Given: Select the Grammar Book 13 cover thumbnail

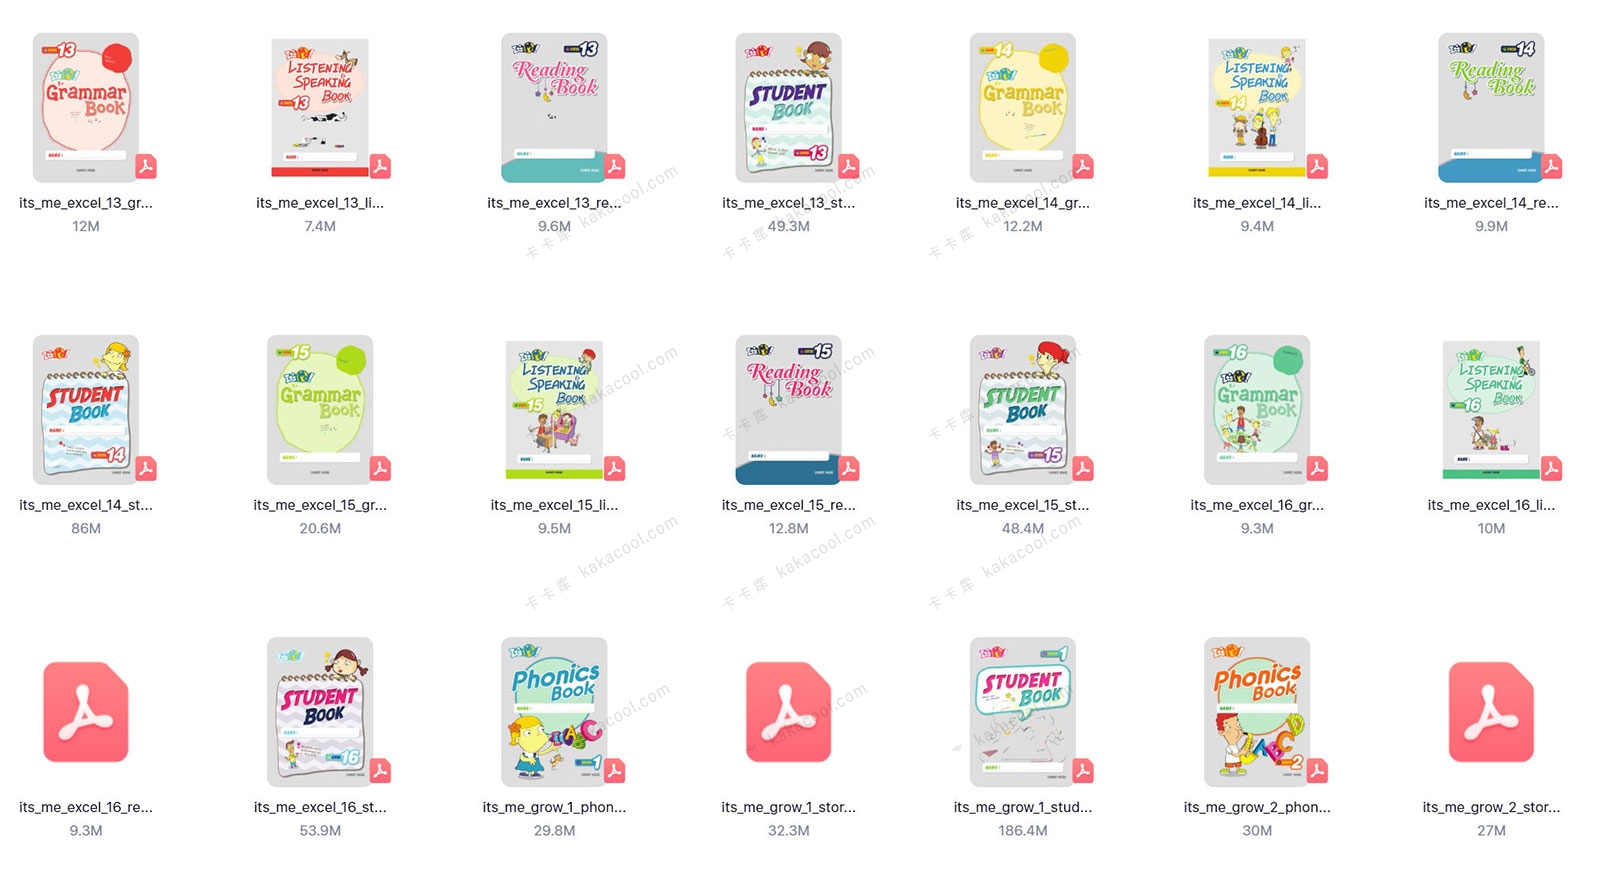Looking at the screenshot, I should pos(86,107).
